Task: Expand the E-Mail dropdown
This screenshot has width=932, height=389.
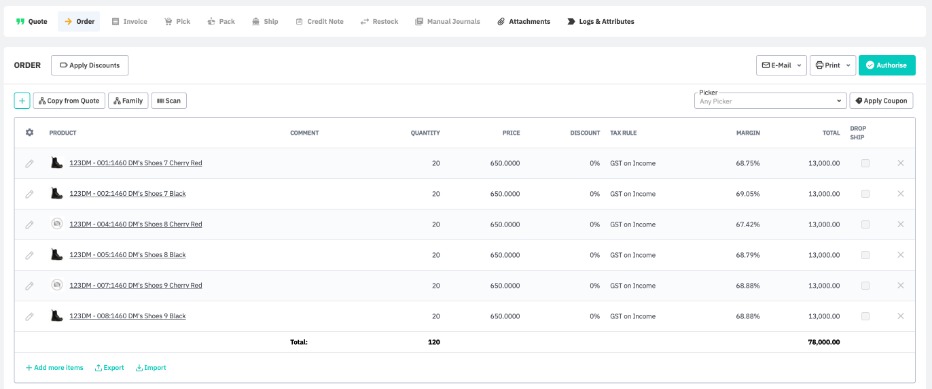Action: pos(781,65)
